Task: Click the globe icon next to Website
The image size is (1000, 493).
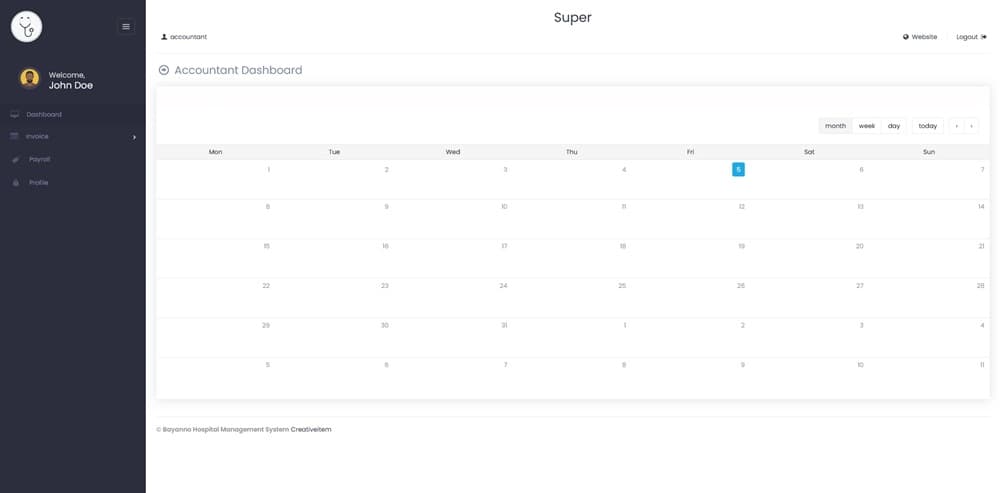Action: point(906,37)
